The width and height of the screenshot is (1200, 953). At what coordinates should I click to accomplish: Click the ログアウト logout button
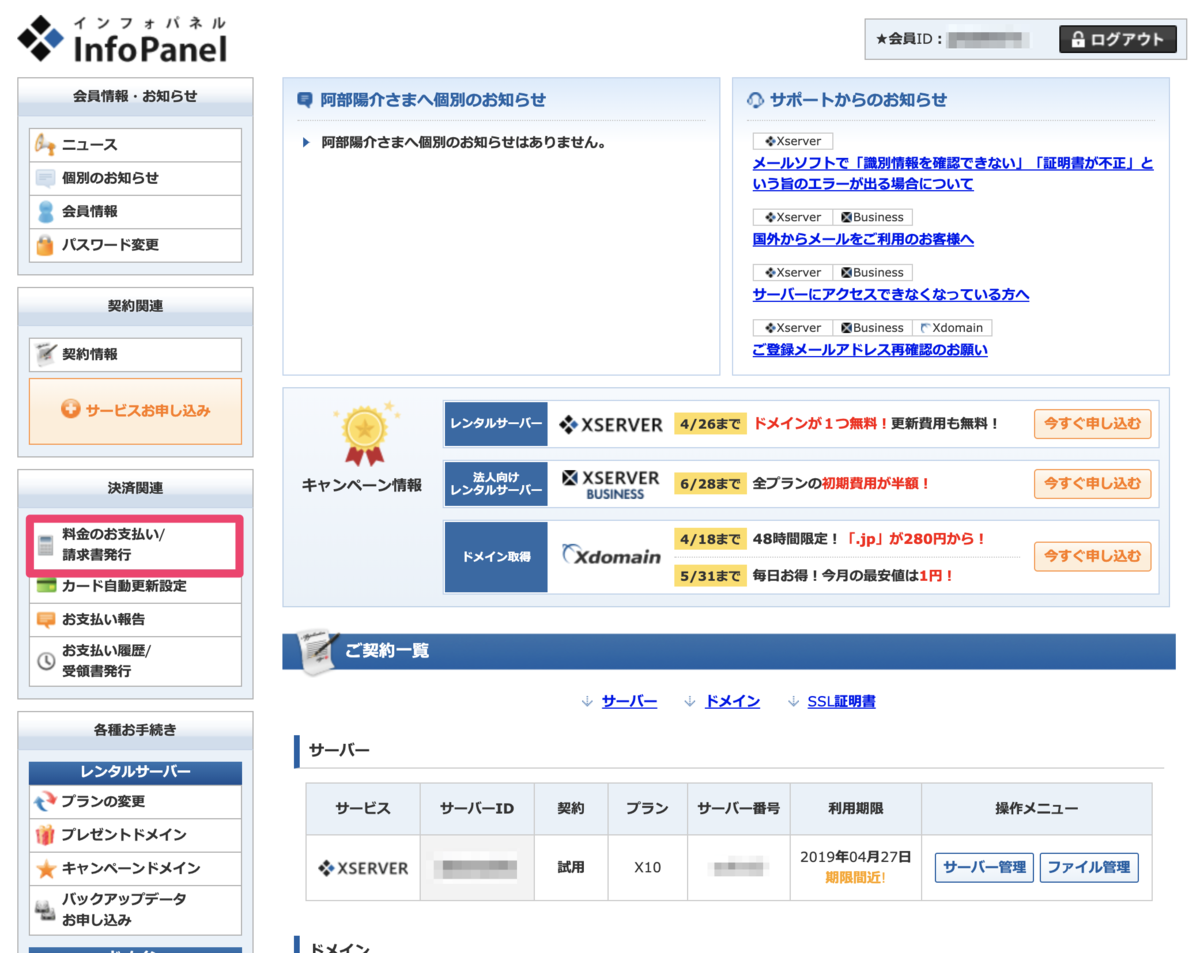(1116, 39)
